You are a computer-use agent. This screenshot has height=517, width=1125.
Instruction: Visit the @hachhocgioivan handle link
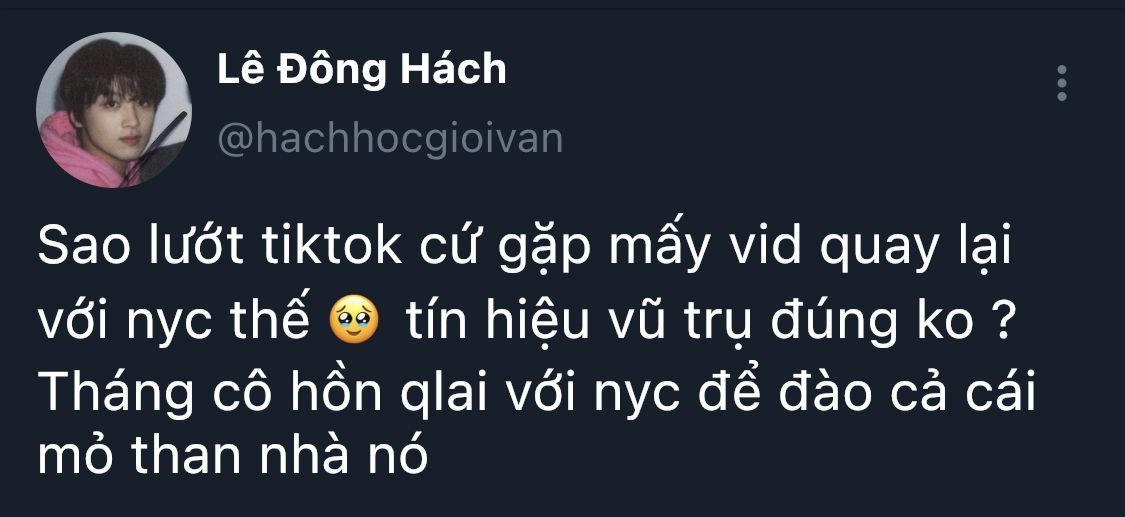390,139
